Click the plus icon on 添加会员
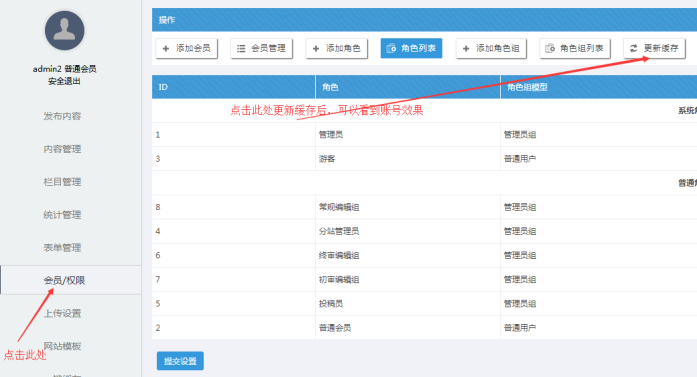The width and height of the screenshot is (697, 377). tap(166, 48)
